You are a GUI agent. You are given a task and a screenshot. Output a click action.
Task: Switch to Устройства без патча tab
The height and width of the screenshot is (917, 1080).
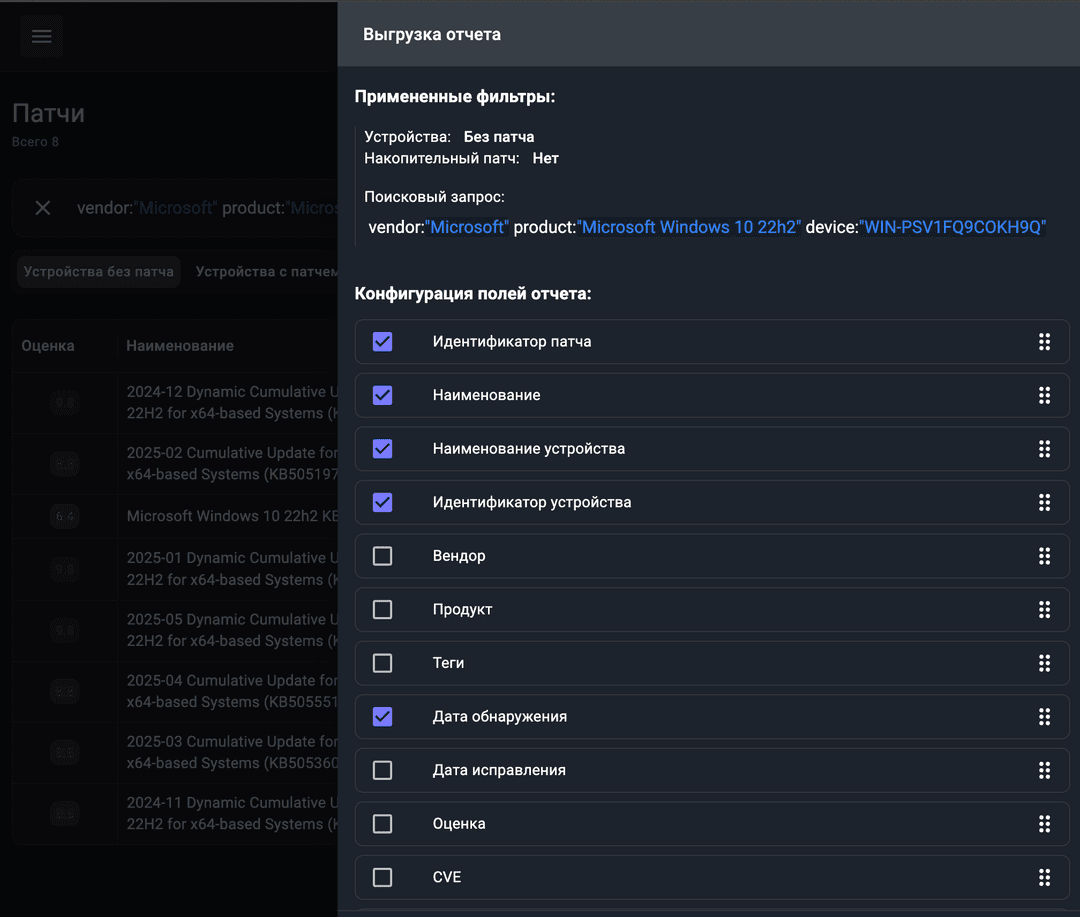pos(99,272)
